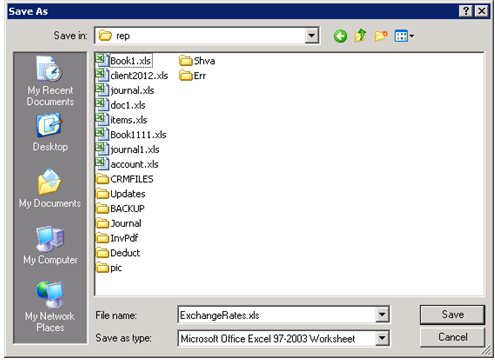495x360 pixels.
Task: Expand the File name dropdown arrow
Action: coord(382,314)
